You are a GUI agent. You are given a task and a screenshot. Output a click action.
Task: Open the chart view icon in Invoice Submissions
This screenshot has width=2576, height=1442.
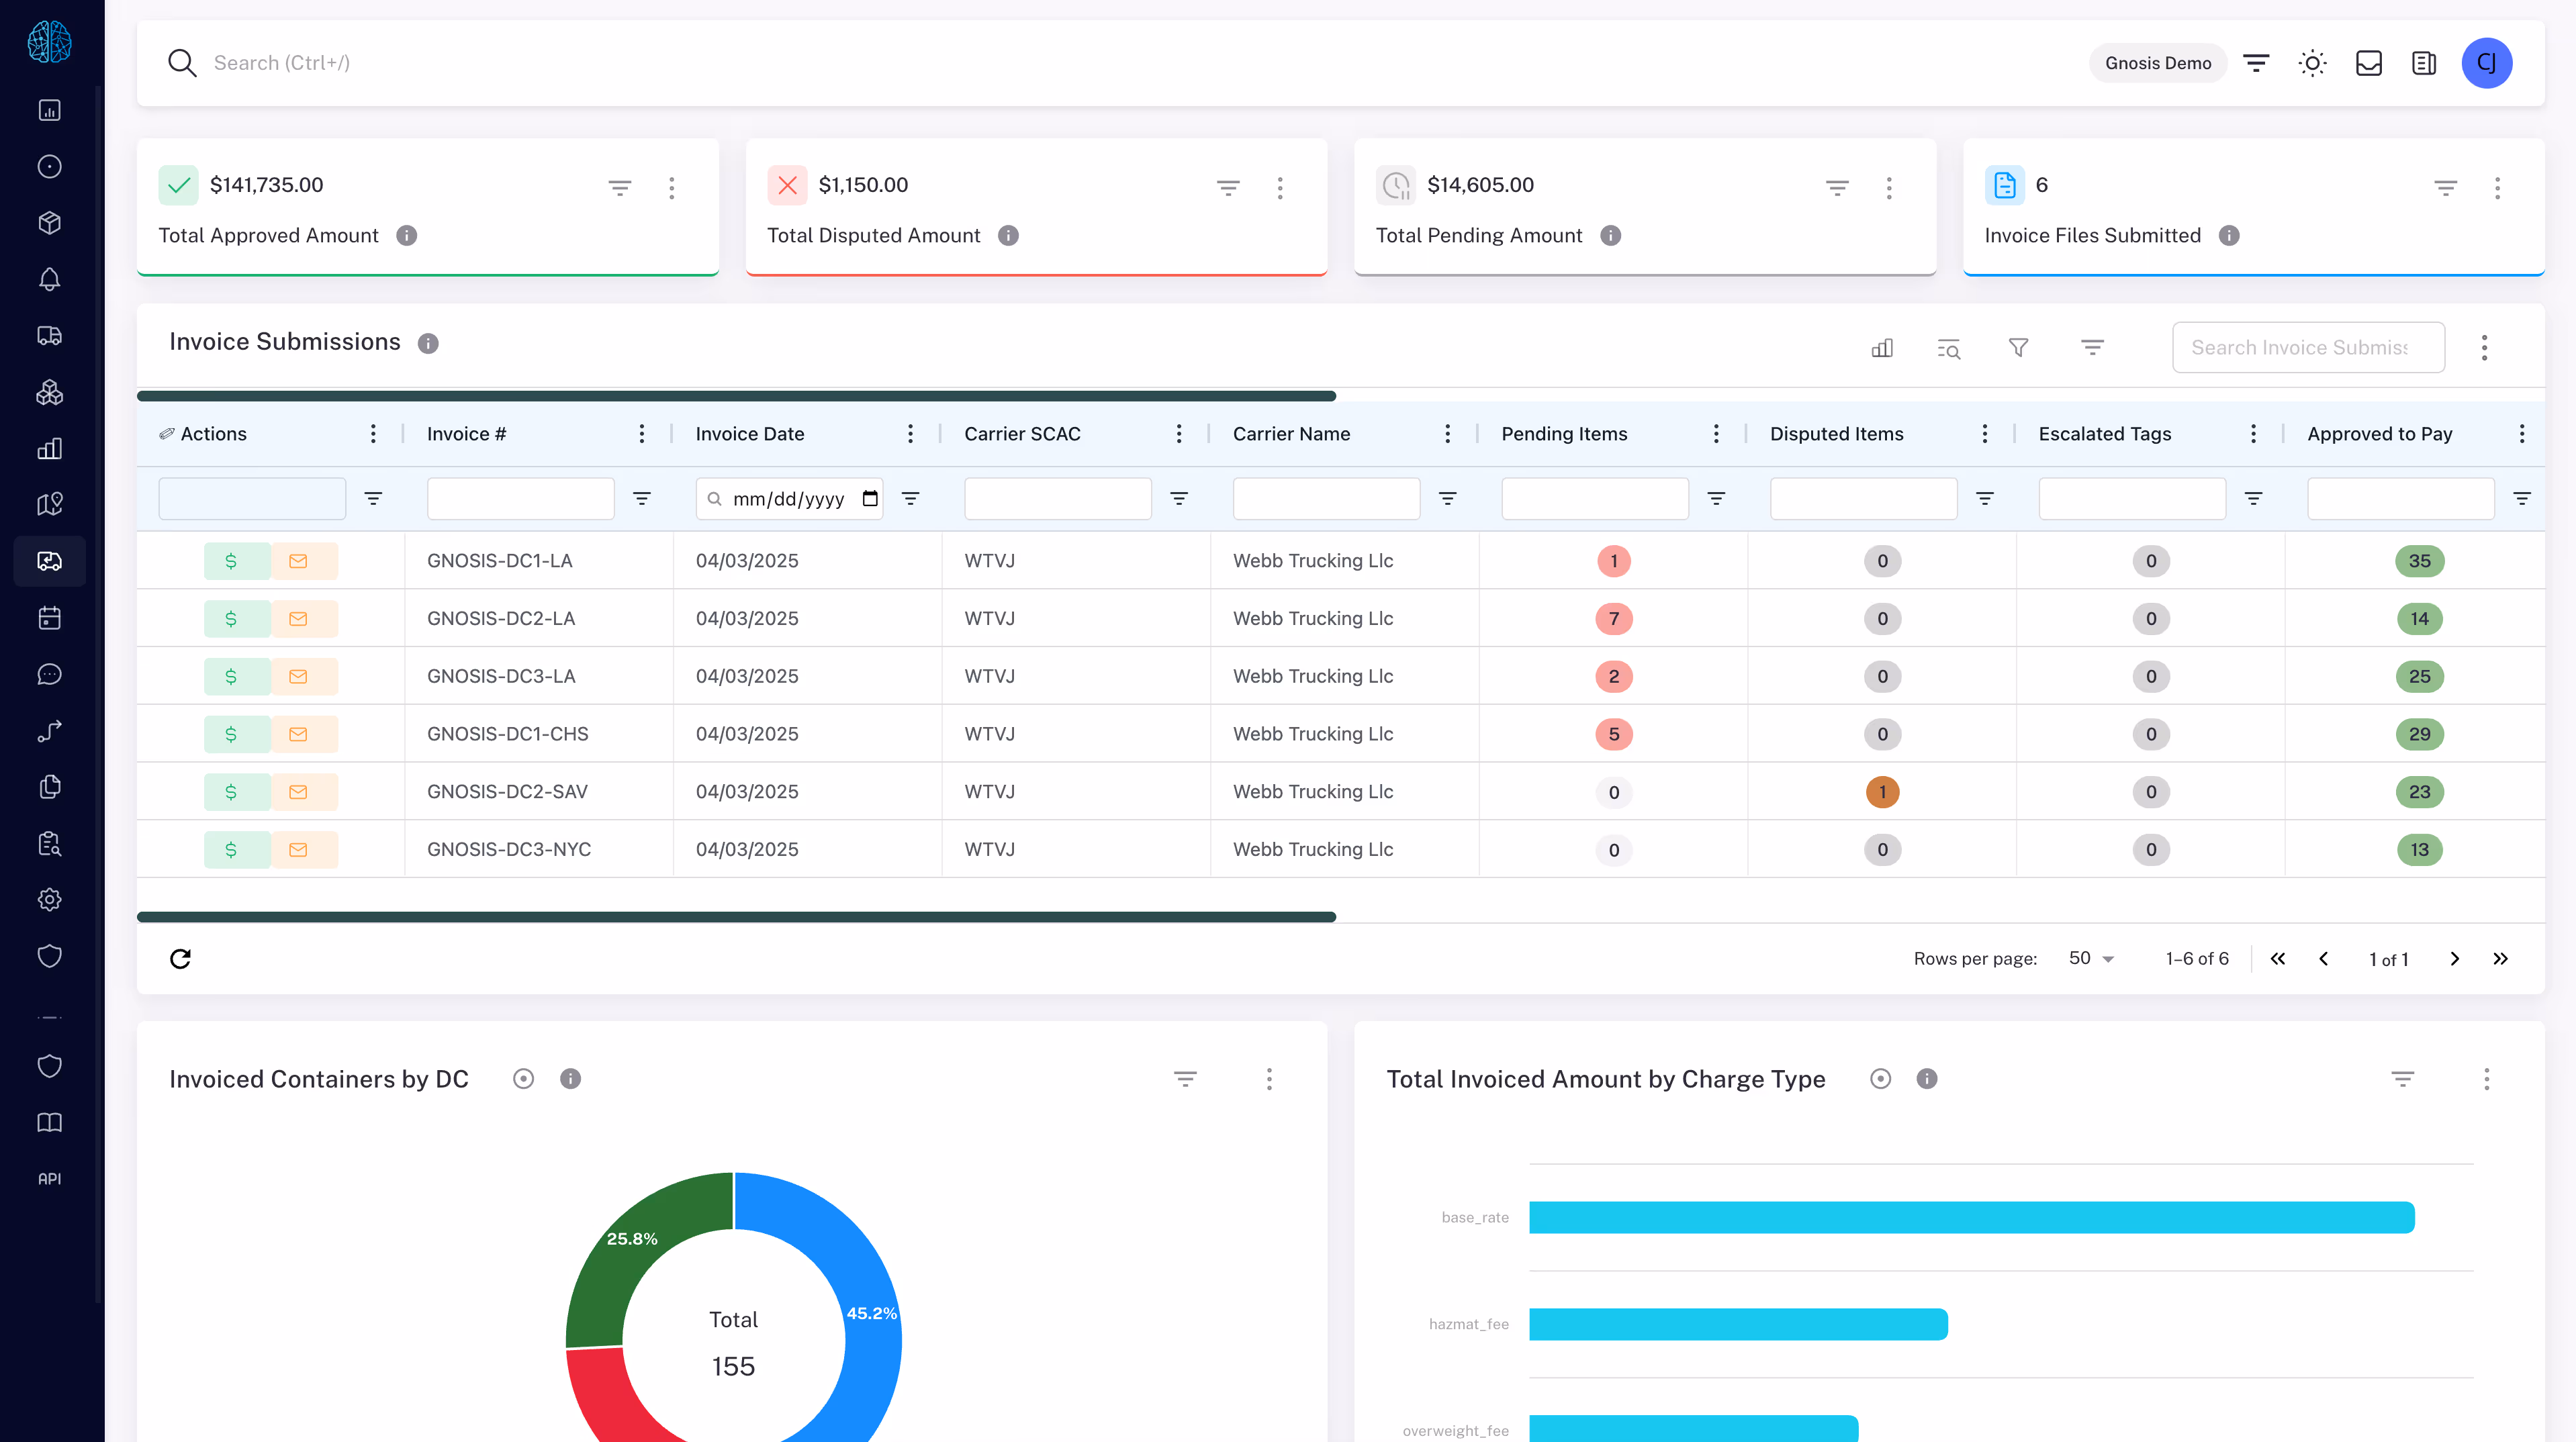(x=1882, y=347)
